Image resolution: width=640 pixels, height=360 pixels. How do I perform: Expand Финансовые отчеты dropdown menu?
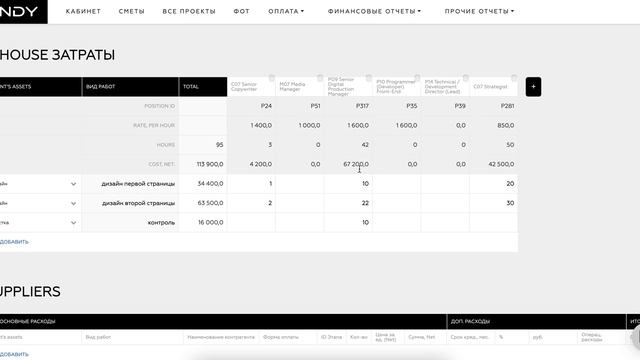tap(374, 11)
